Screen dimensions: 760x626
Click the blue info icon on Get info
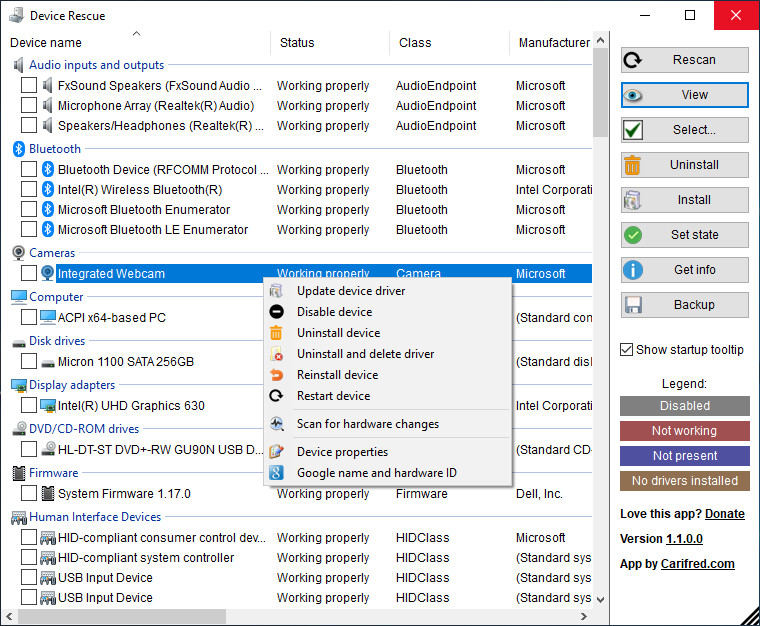pos(633,270)
